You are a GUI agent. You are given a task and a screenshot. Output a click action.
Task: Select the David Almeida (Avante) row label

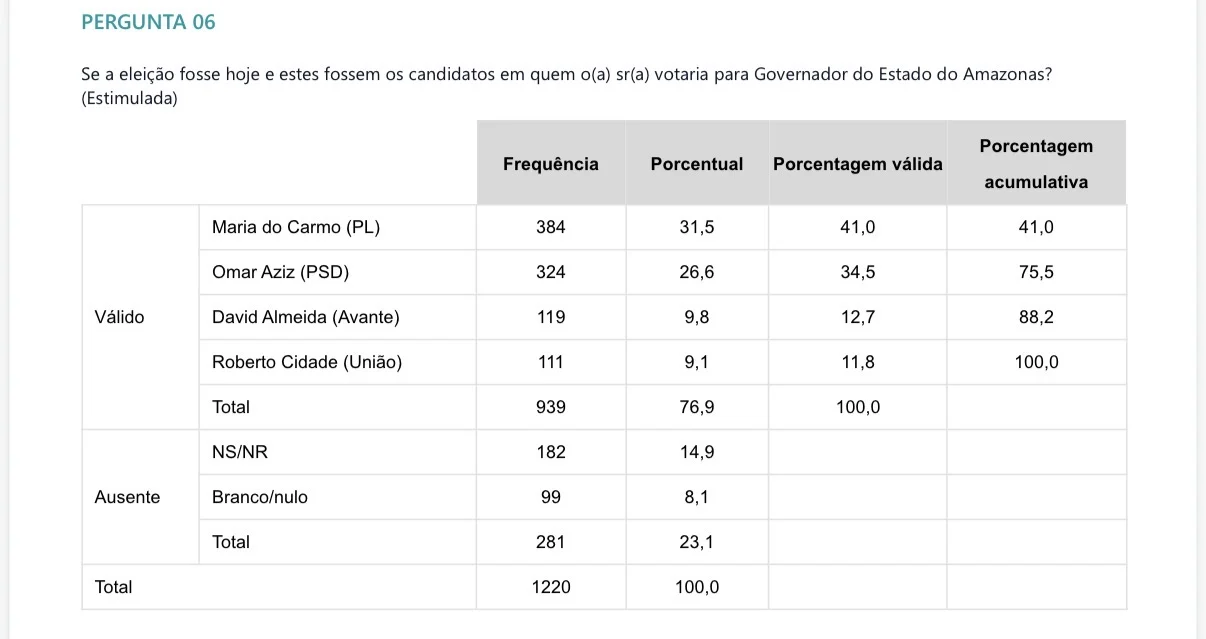305,317
